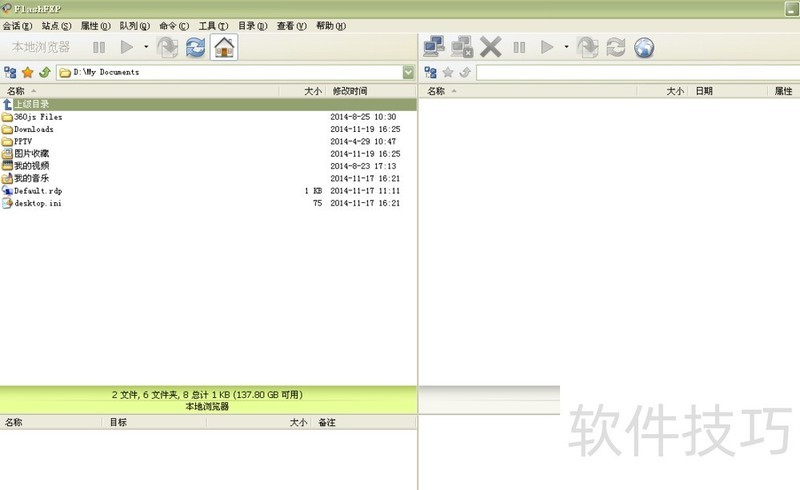
Task: Switch to local browser via house icon
Action: (224, 47)
